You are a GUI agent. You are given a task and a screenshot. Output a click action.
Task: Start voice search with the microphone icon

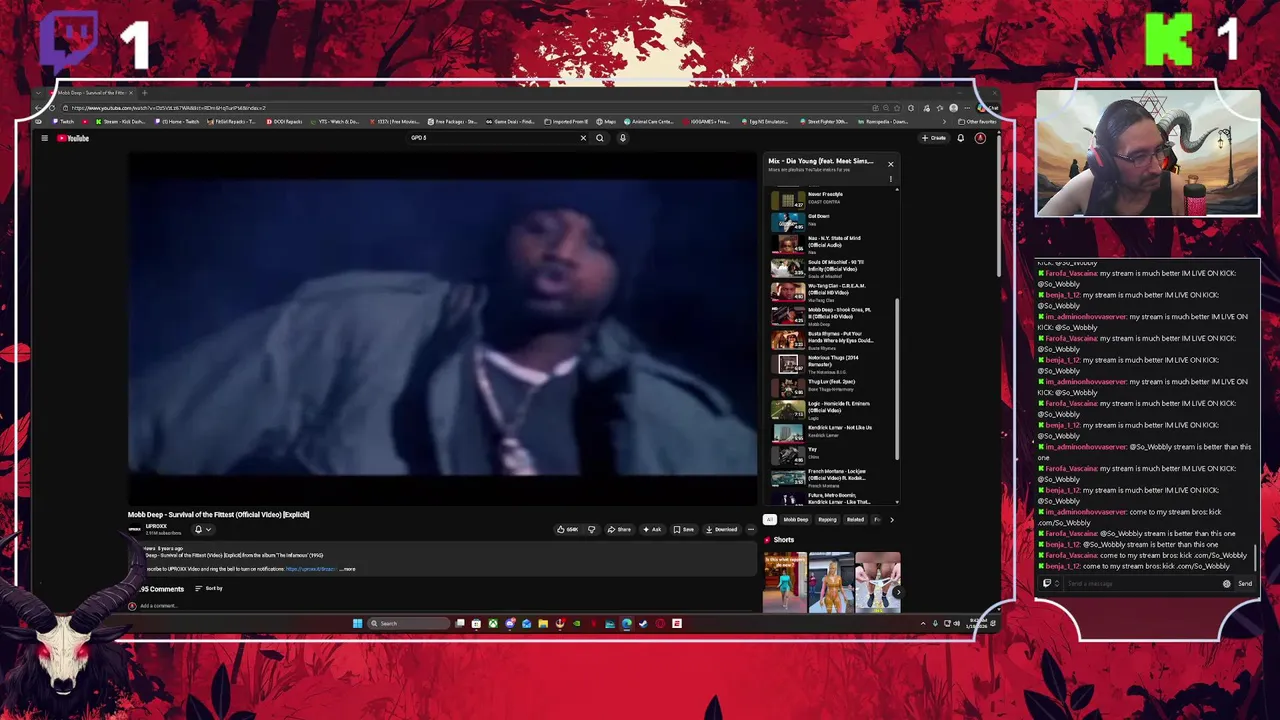[622, 138]
